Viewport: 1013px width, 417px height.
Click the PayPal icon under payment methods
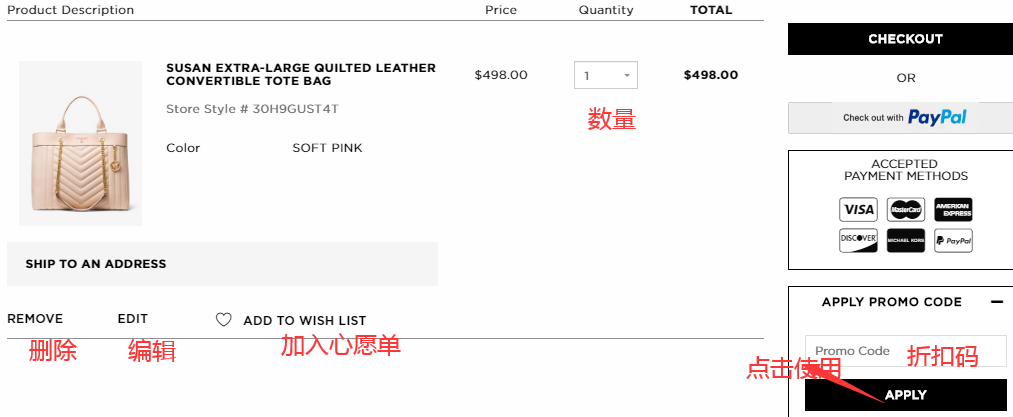(x=953, y=240)
